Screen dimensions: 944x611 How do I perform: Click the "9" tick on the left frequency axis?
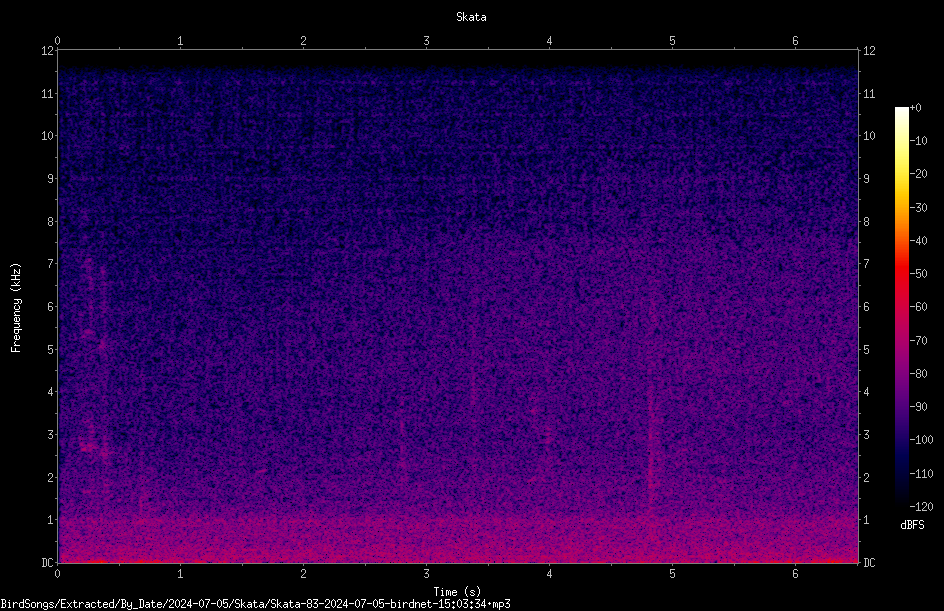tap(50, 179)
